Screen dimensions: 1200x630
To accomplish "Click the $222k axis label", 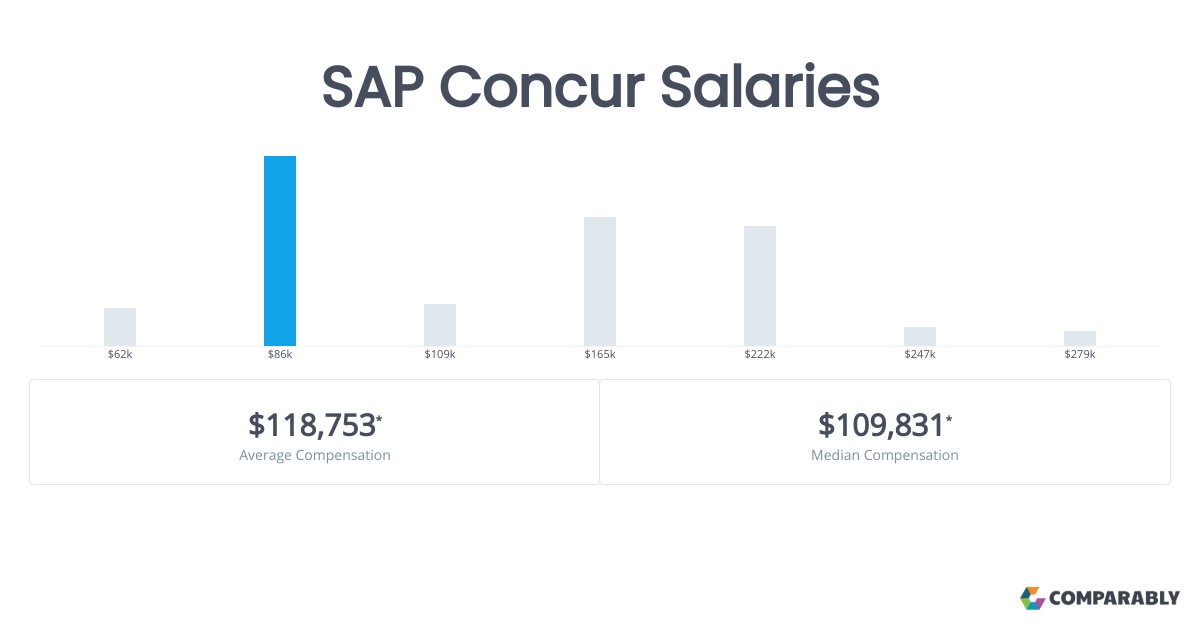I will (x=760, y=355).
